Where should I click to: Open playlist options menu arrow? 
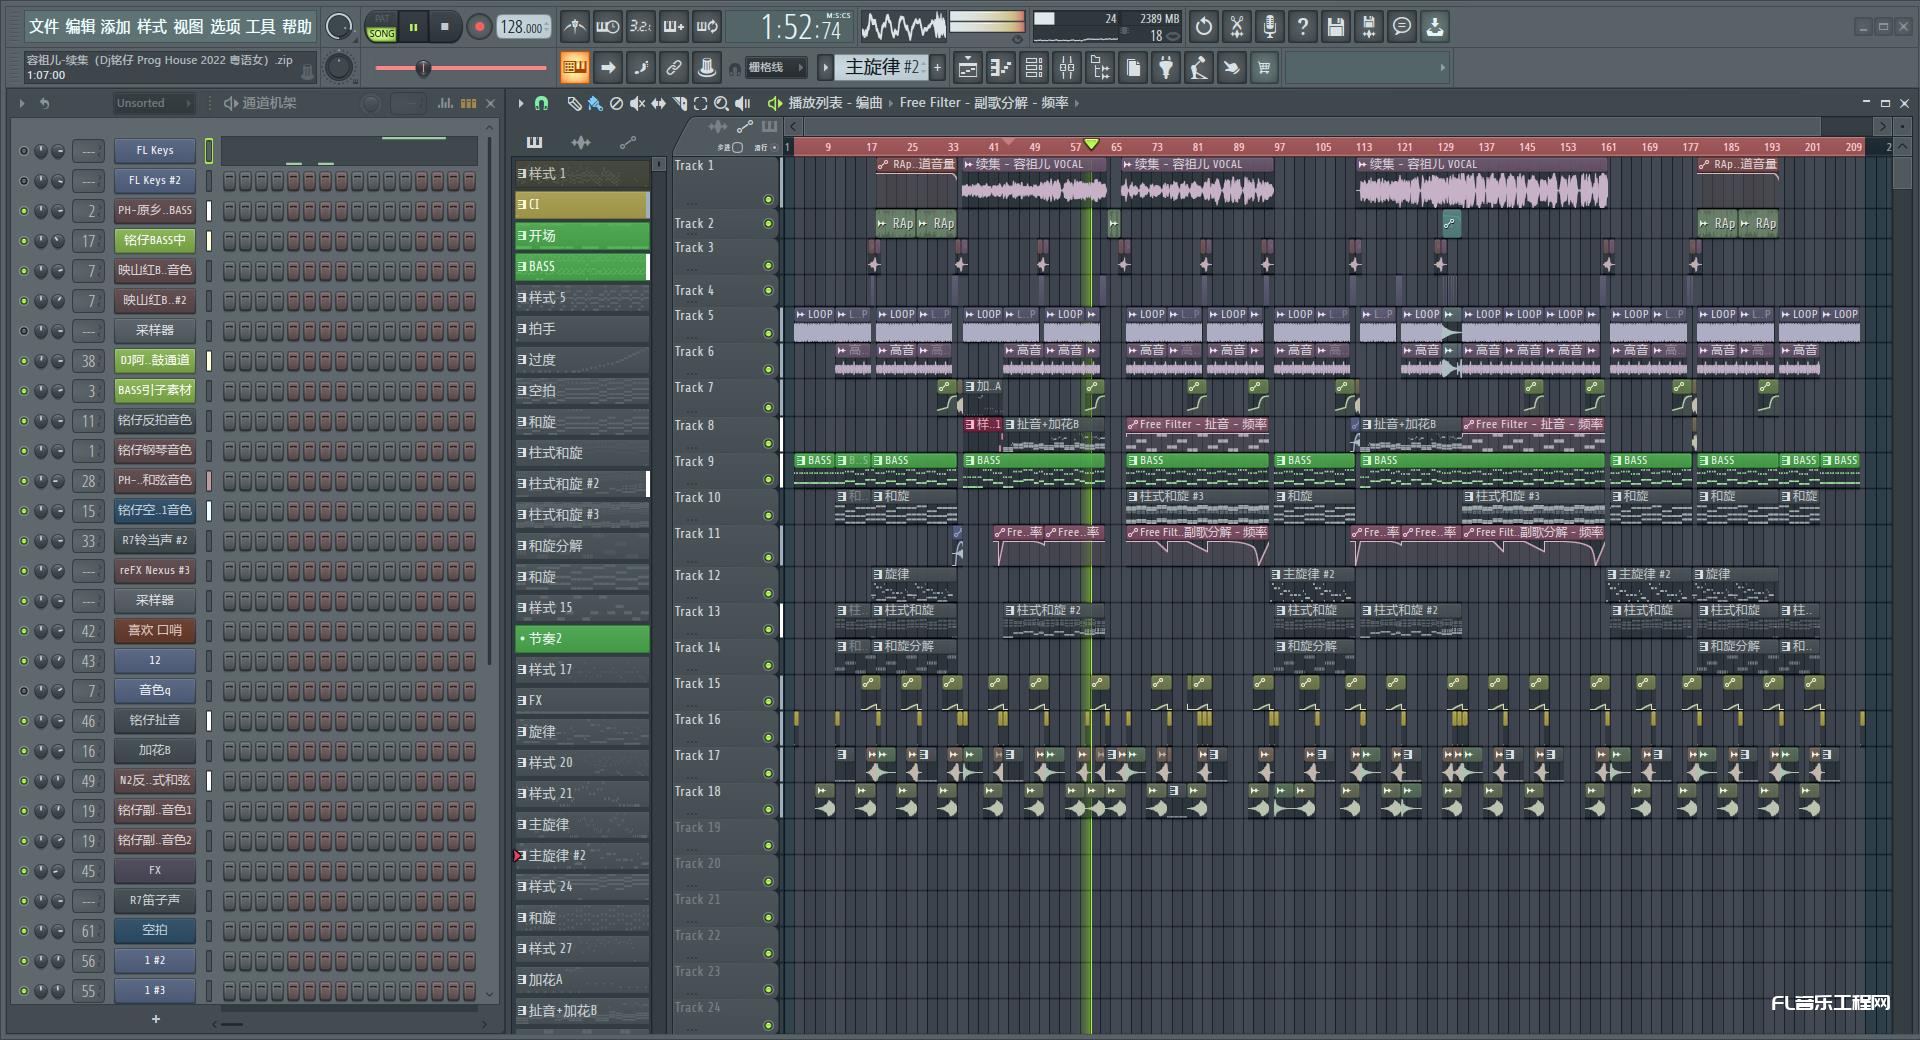click(x=520, y=103)
